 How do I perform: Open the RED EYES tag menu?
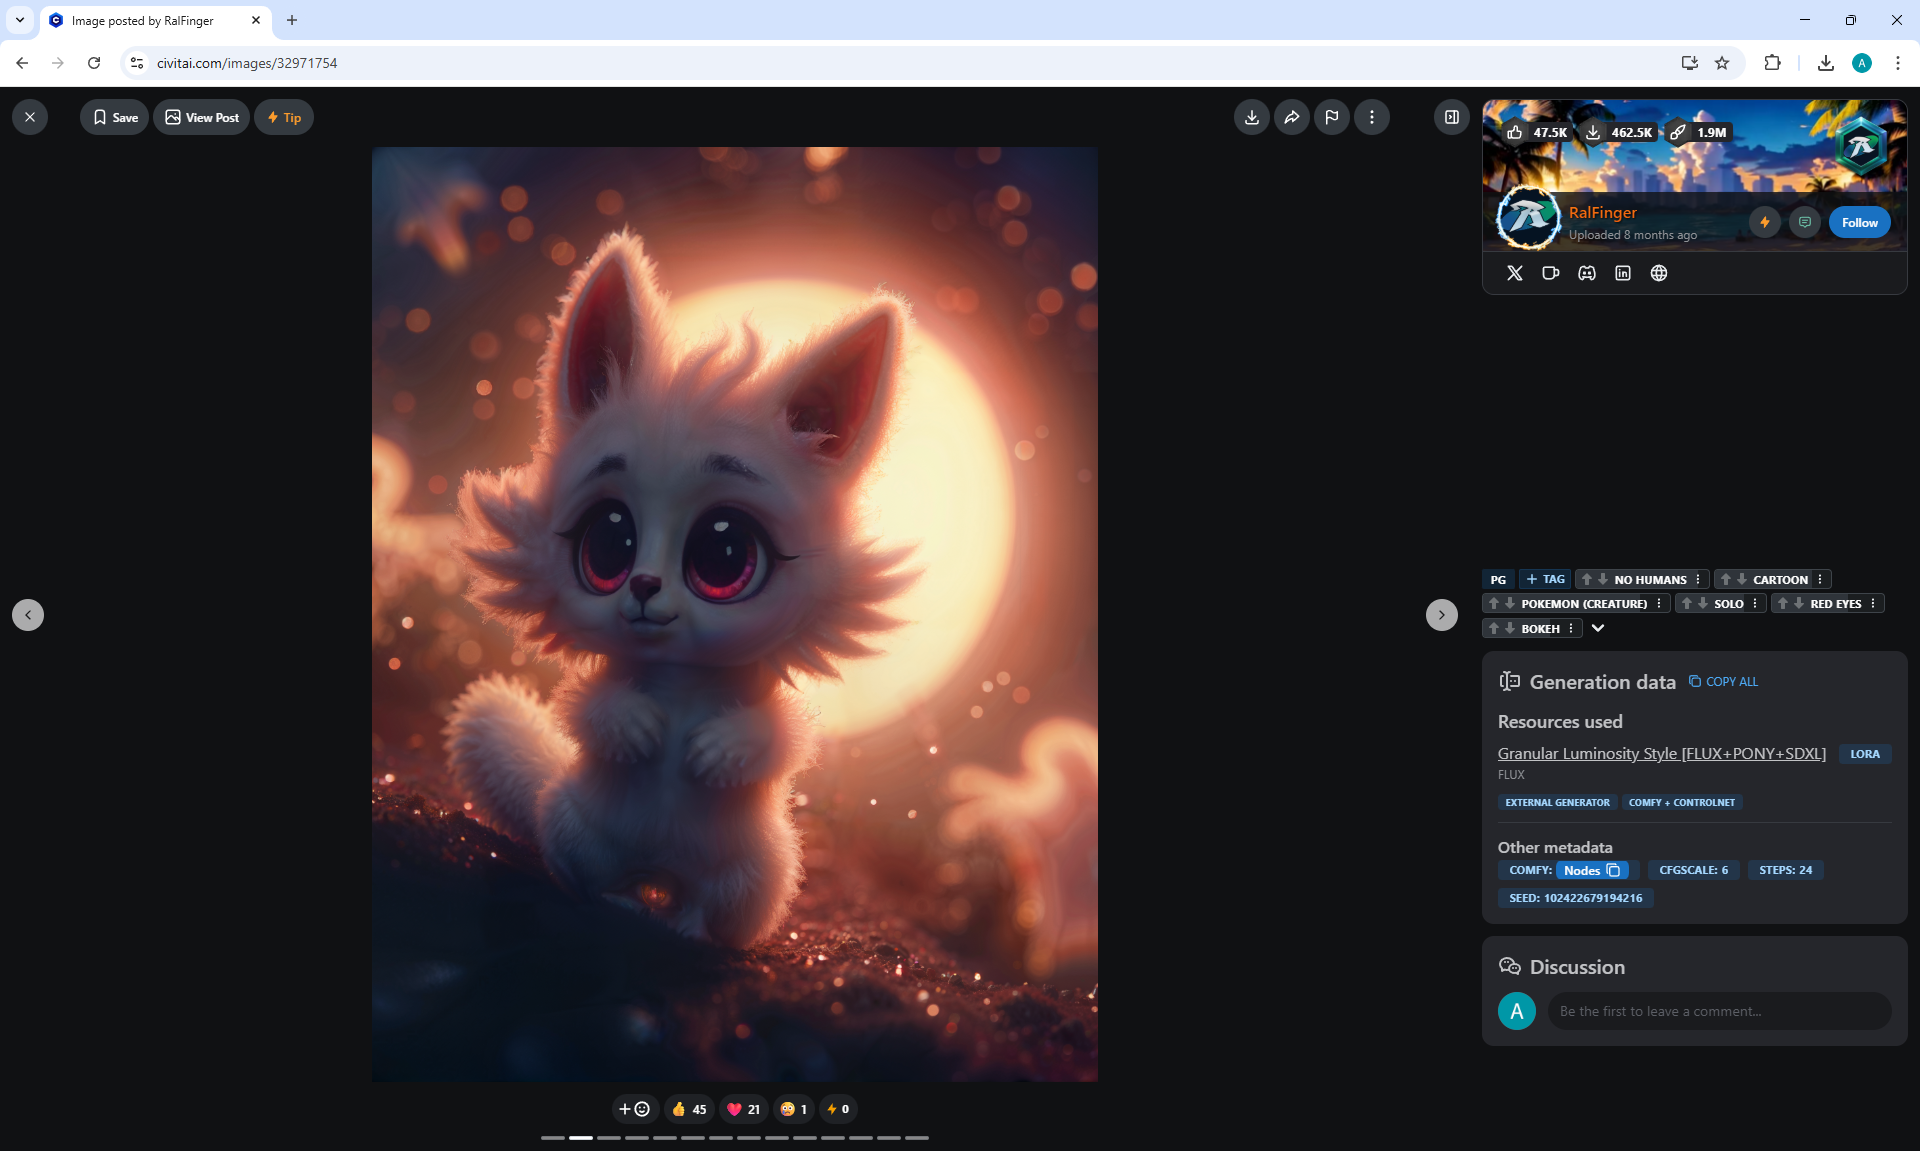point(1873,604)
